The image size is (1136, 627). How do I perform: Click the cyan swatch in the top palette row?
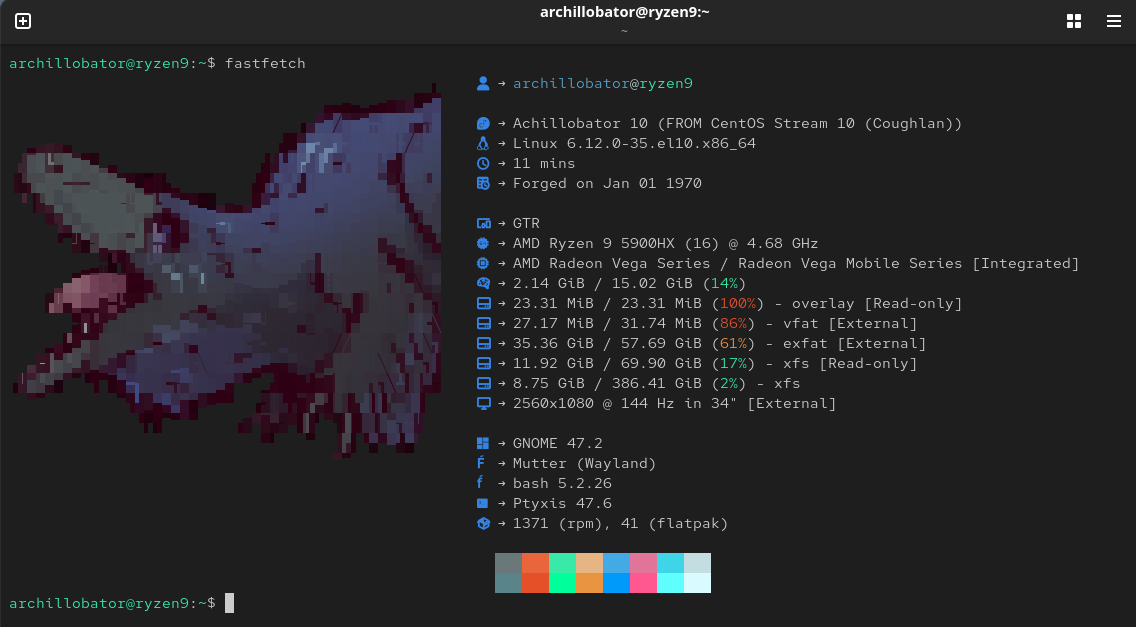(670, 563)
